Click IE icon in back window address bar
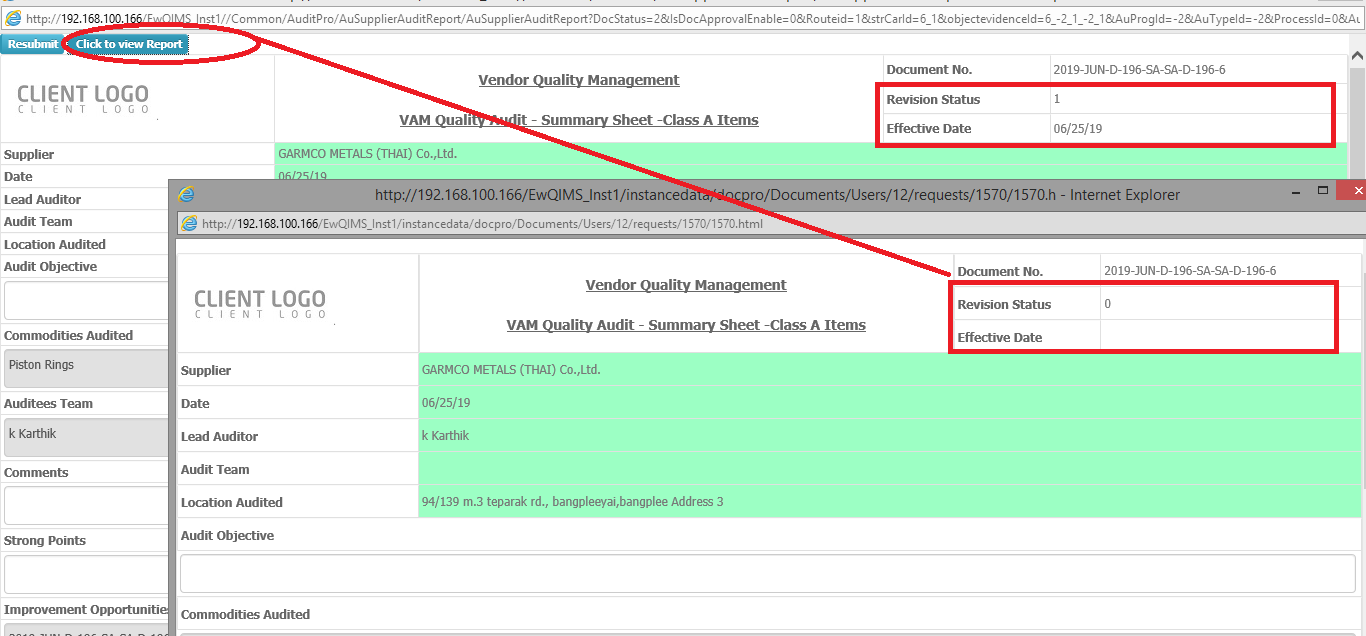Screen dimensions: 1366x636 pyautogui.click(x=13, y=18)
